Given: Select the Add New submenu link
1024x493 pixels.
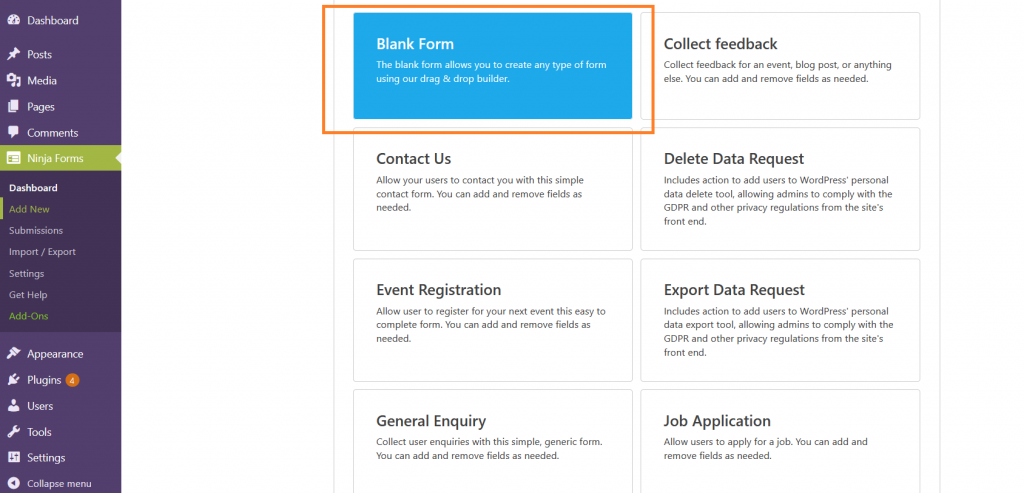Looking at the screenshot, I should pos(29,210).
